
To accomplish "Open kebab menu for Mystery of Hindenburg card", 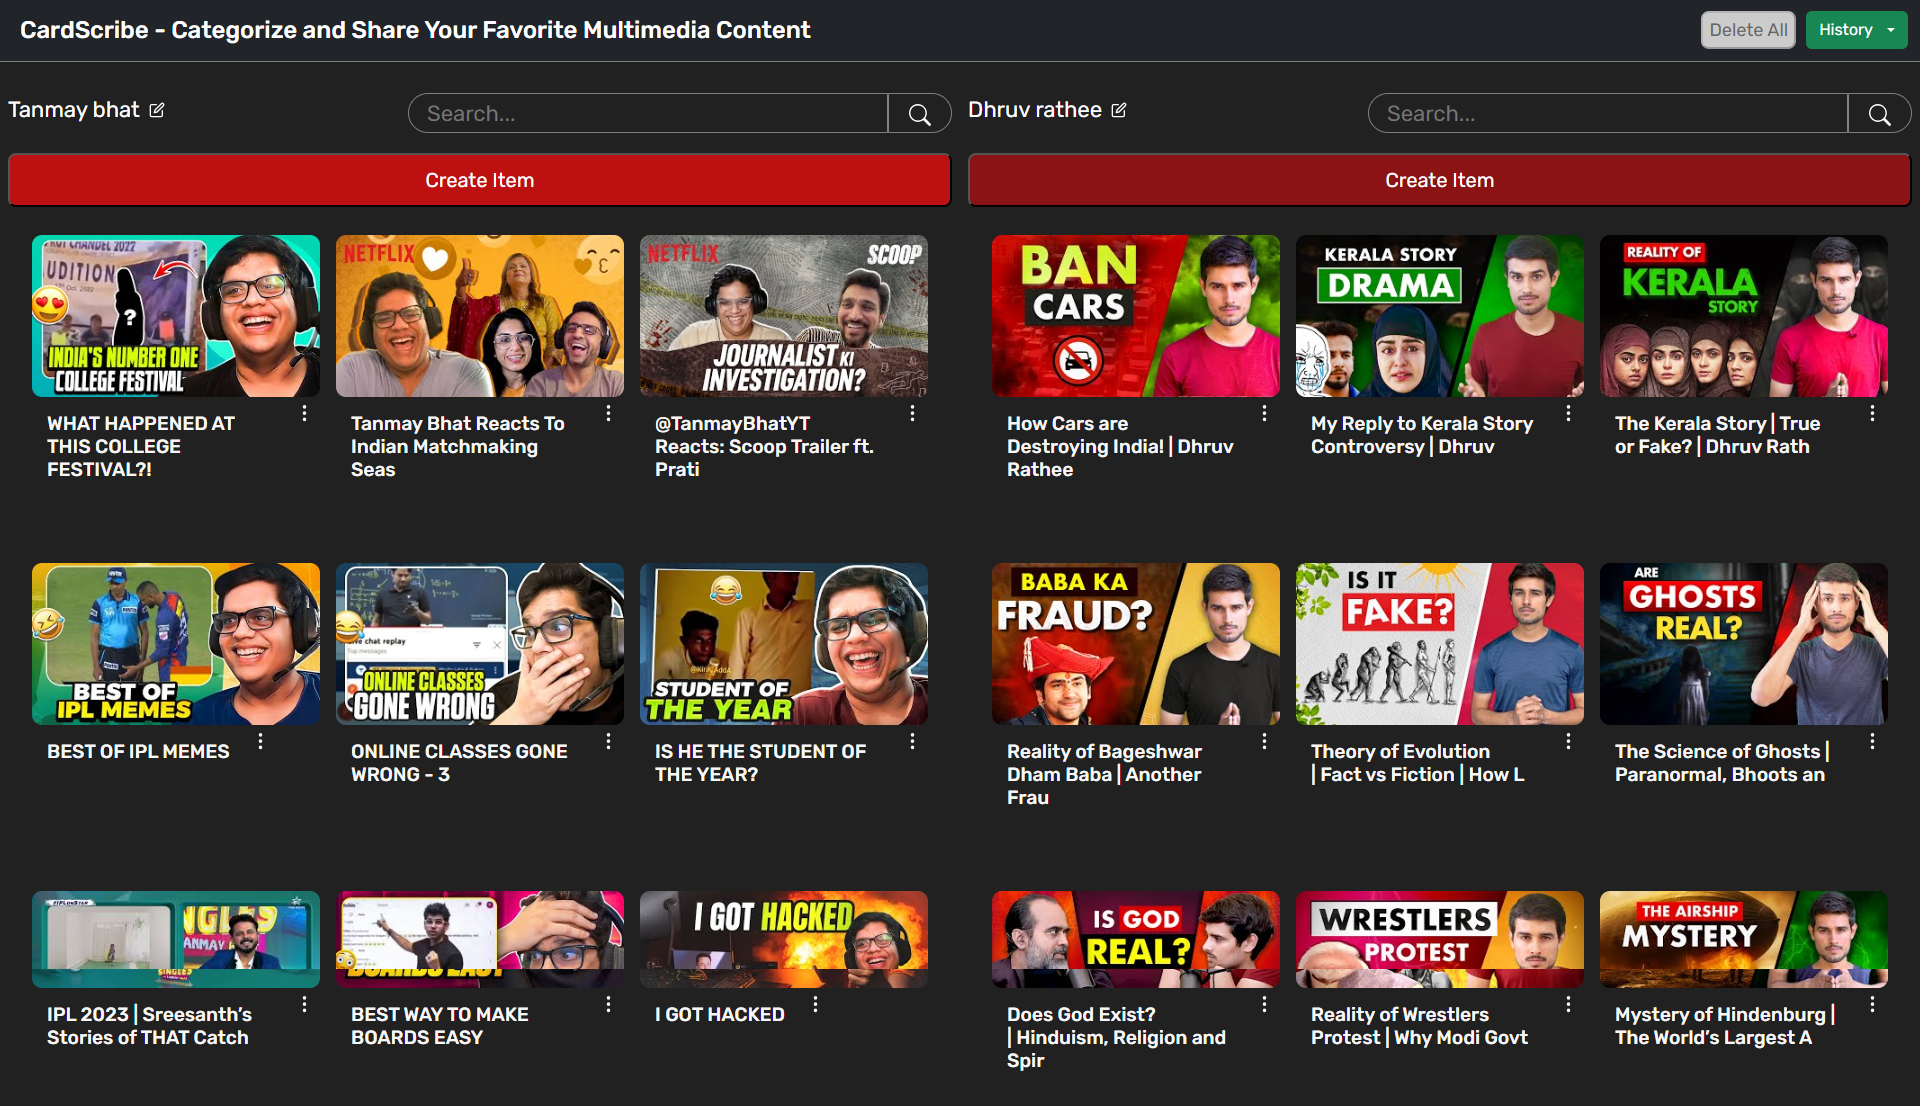I will [x=1872, y=1005].
